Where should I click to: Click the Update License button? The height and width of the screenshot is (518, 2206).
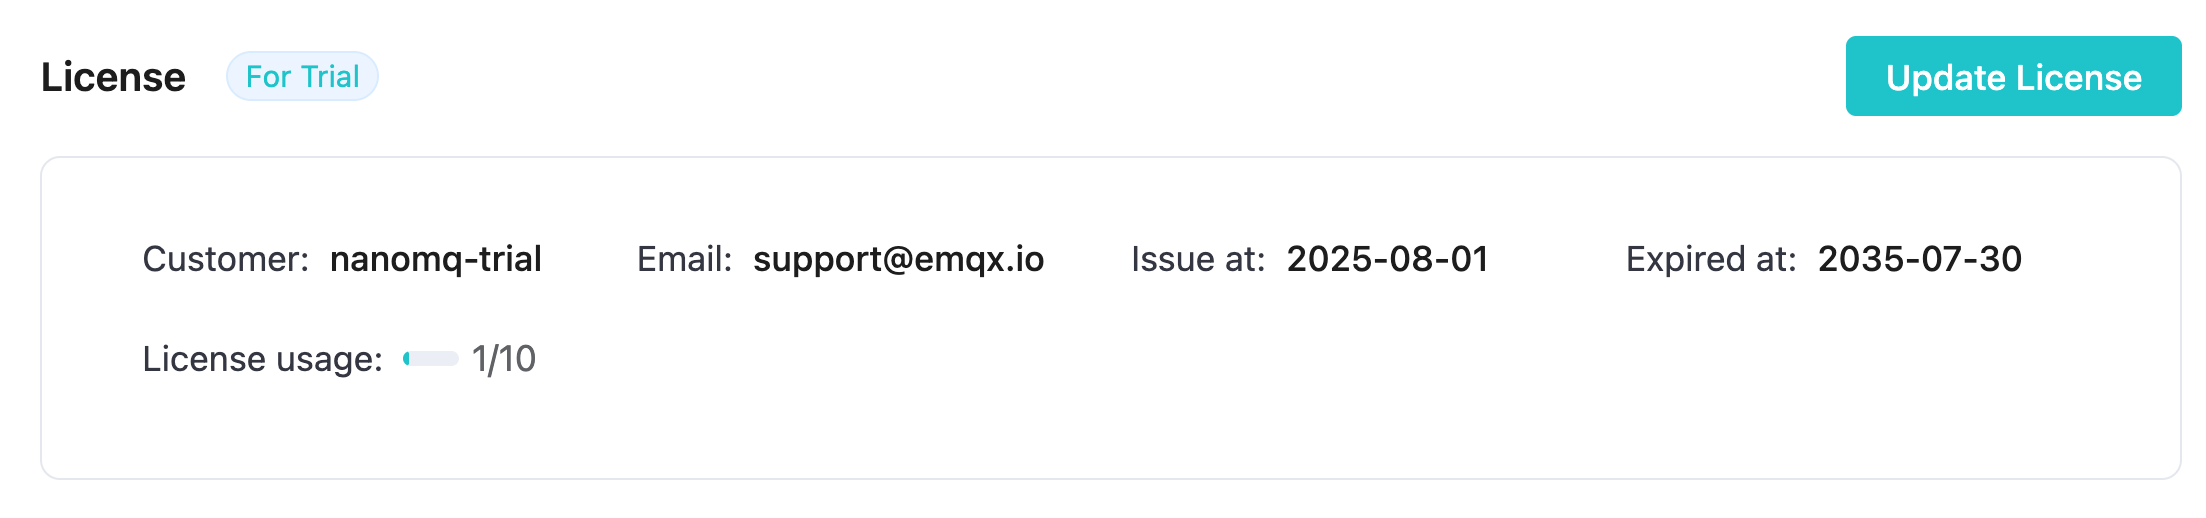coord(2013,76)
